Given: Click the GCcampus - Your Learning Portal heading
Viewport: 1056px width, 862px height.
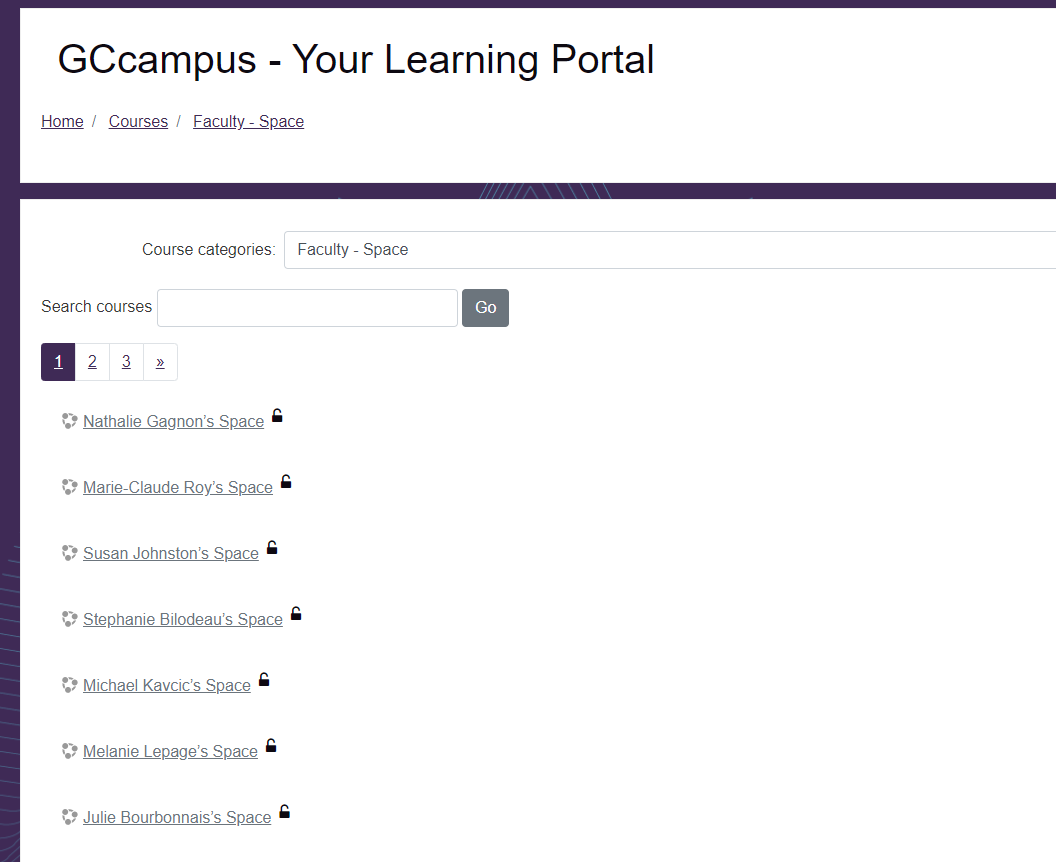Looking at the screenshot, I should tap(356, 59).
